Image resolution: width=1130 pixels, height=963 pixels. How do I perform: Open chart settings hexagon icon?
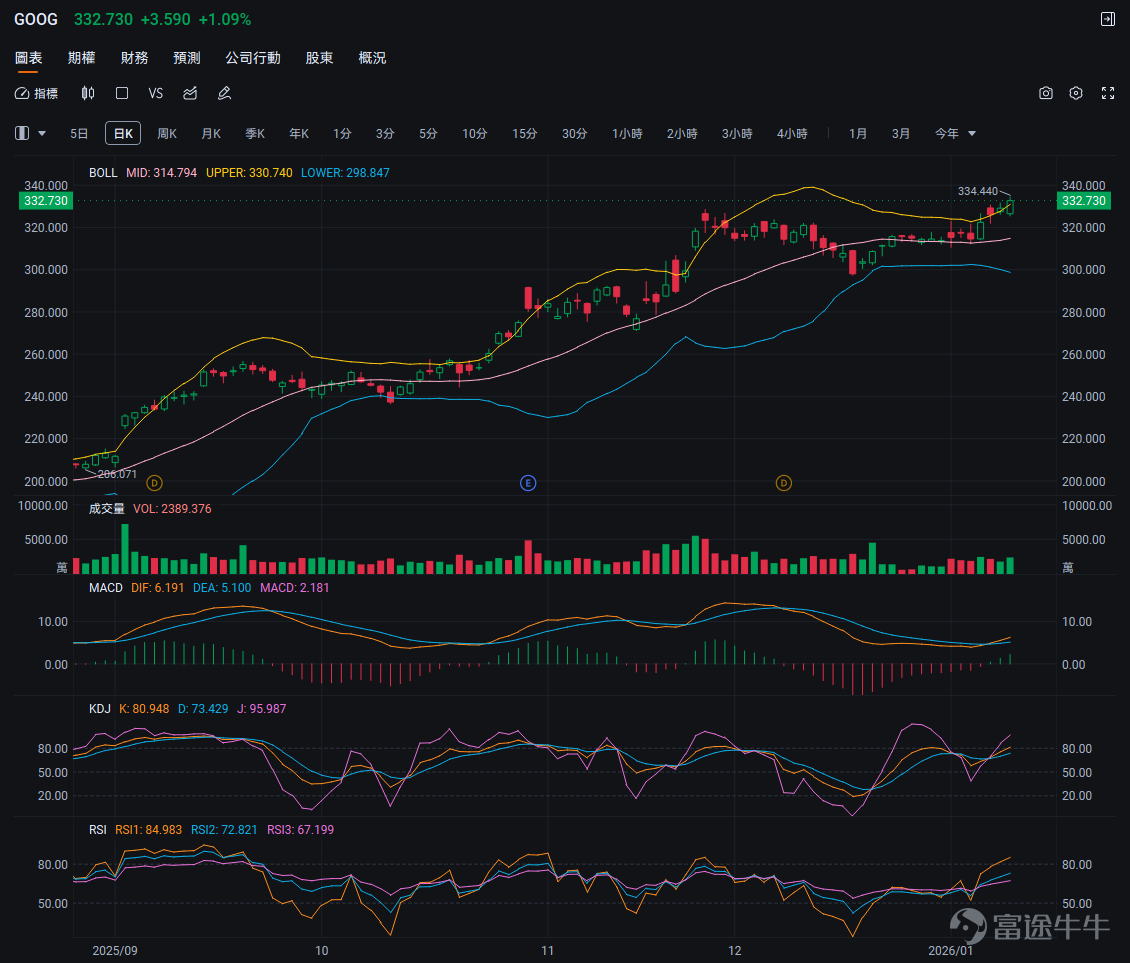[x=1076, y=93]
